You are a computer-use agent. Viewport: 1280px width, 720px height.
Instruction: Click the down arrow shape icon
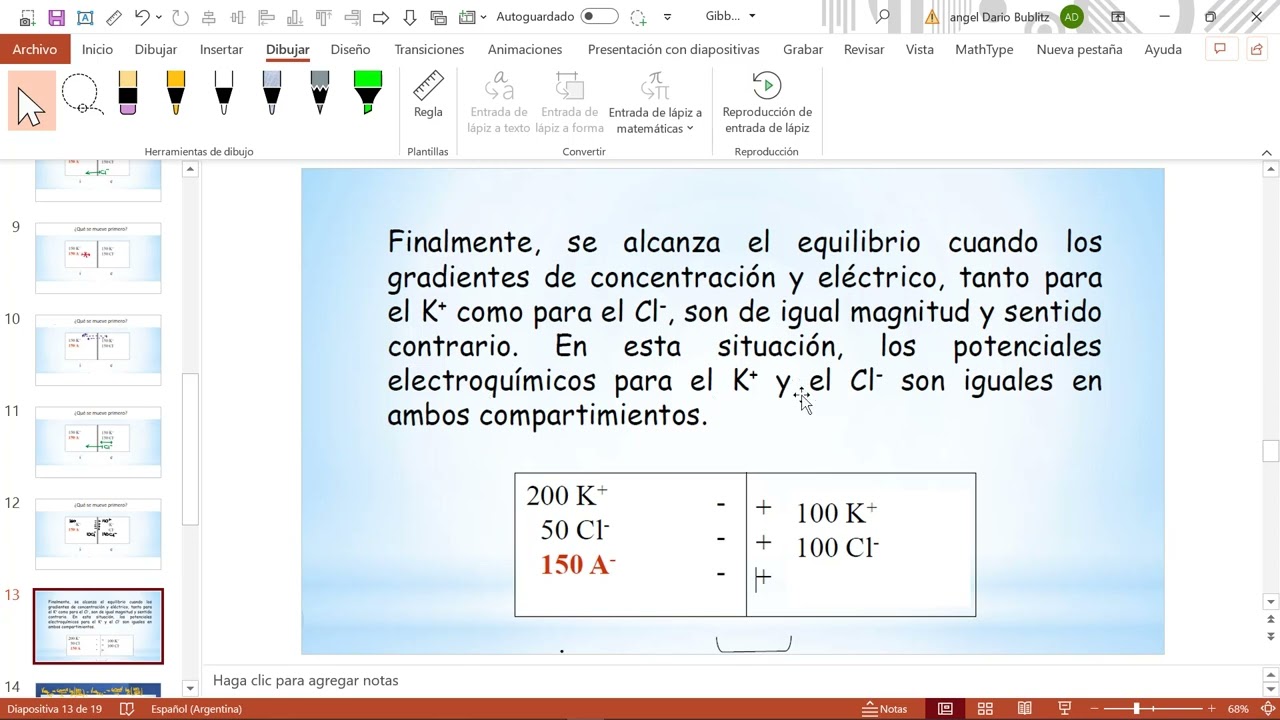[410, 17]
